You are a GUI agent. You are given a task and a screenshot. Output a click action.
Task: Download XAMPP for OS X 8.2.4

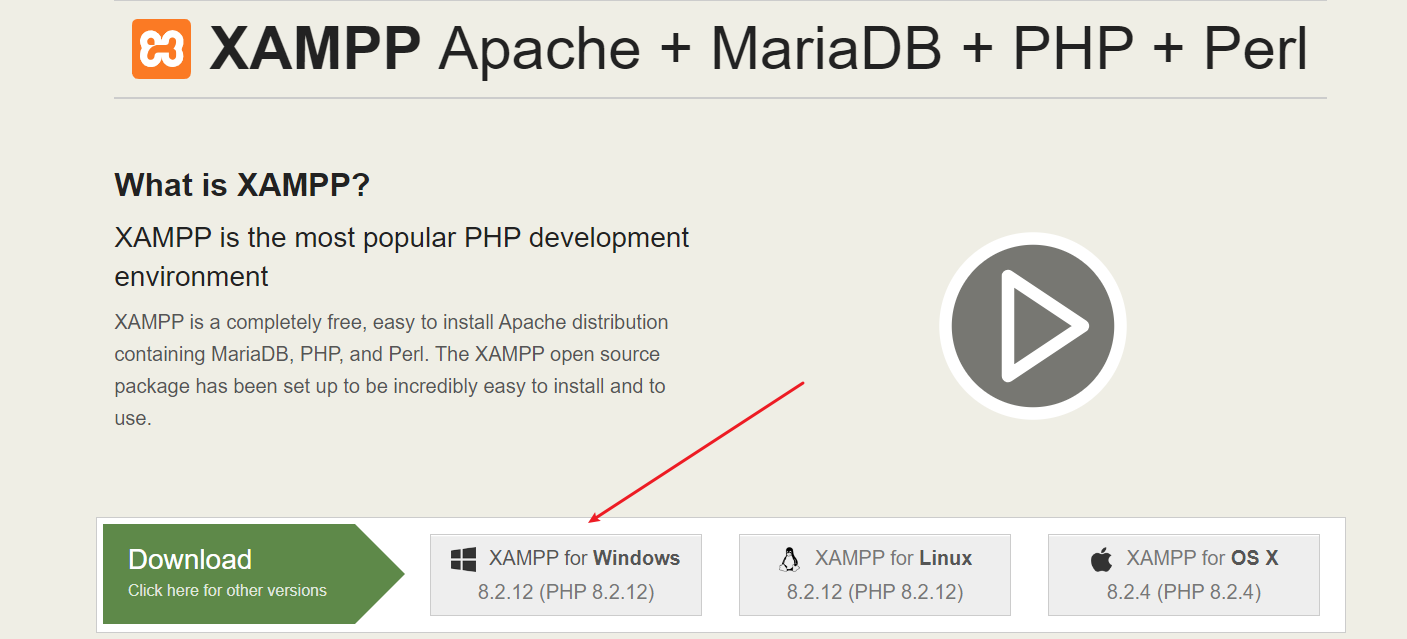coord(1184,575)
